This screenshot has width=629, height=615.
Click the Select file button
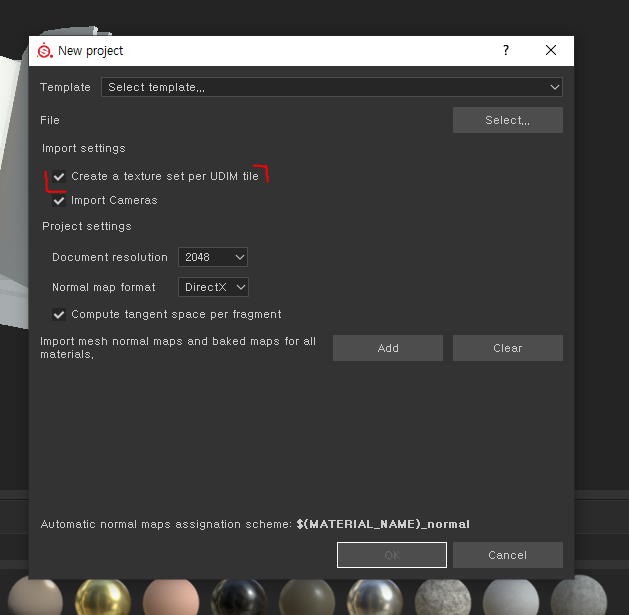507,120
